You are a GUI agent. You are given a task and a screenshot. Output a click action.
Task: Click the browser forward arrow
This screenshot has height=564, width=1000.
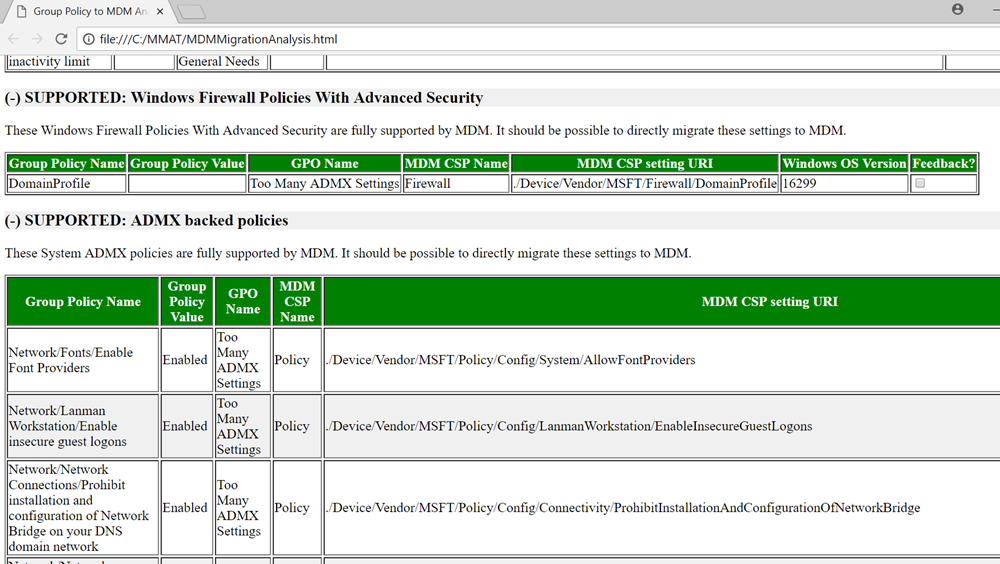(37, 39)
